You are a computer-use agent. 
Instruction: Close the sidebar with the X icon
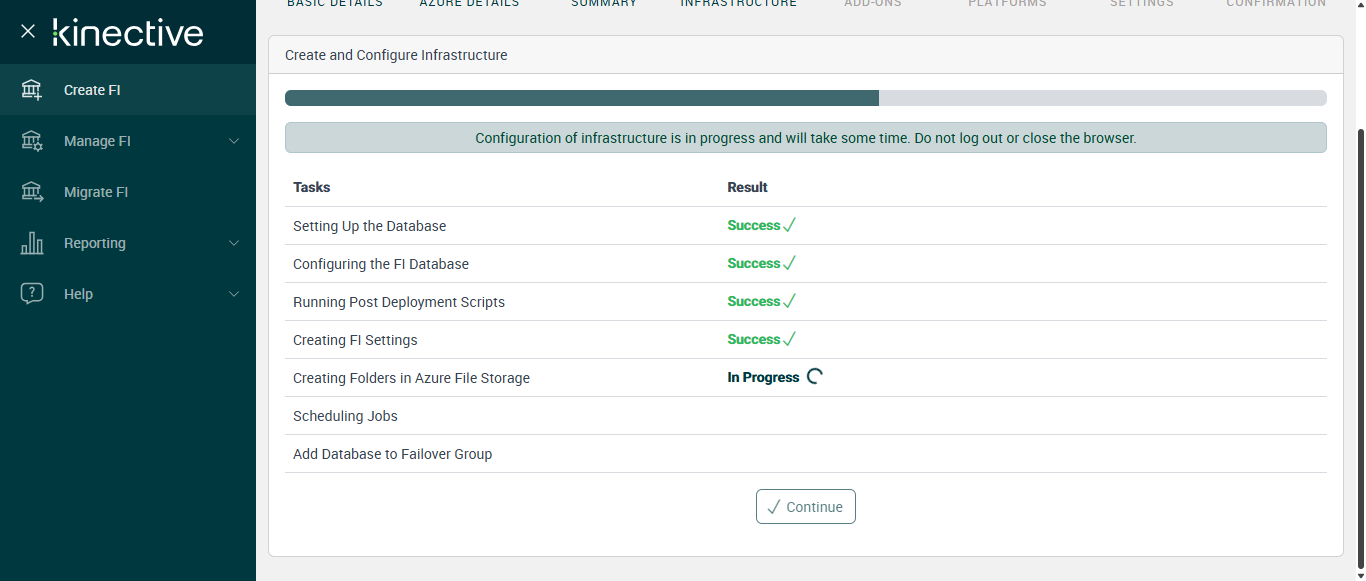pos(28,32)
